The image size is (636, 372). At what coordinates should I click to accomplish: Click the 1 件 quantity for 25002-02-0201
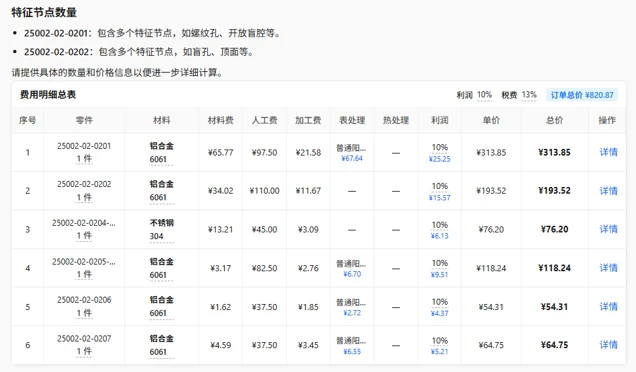pos(84,159)
